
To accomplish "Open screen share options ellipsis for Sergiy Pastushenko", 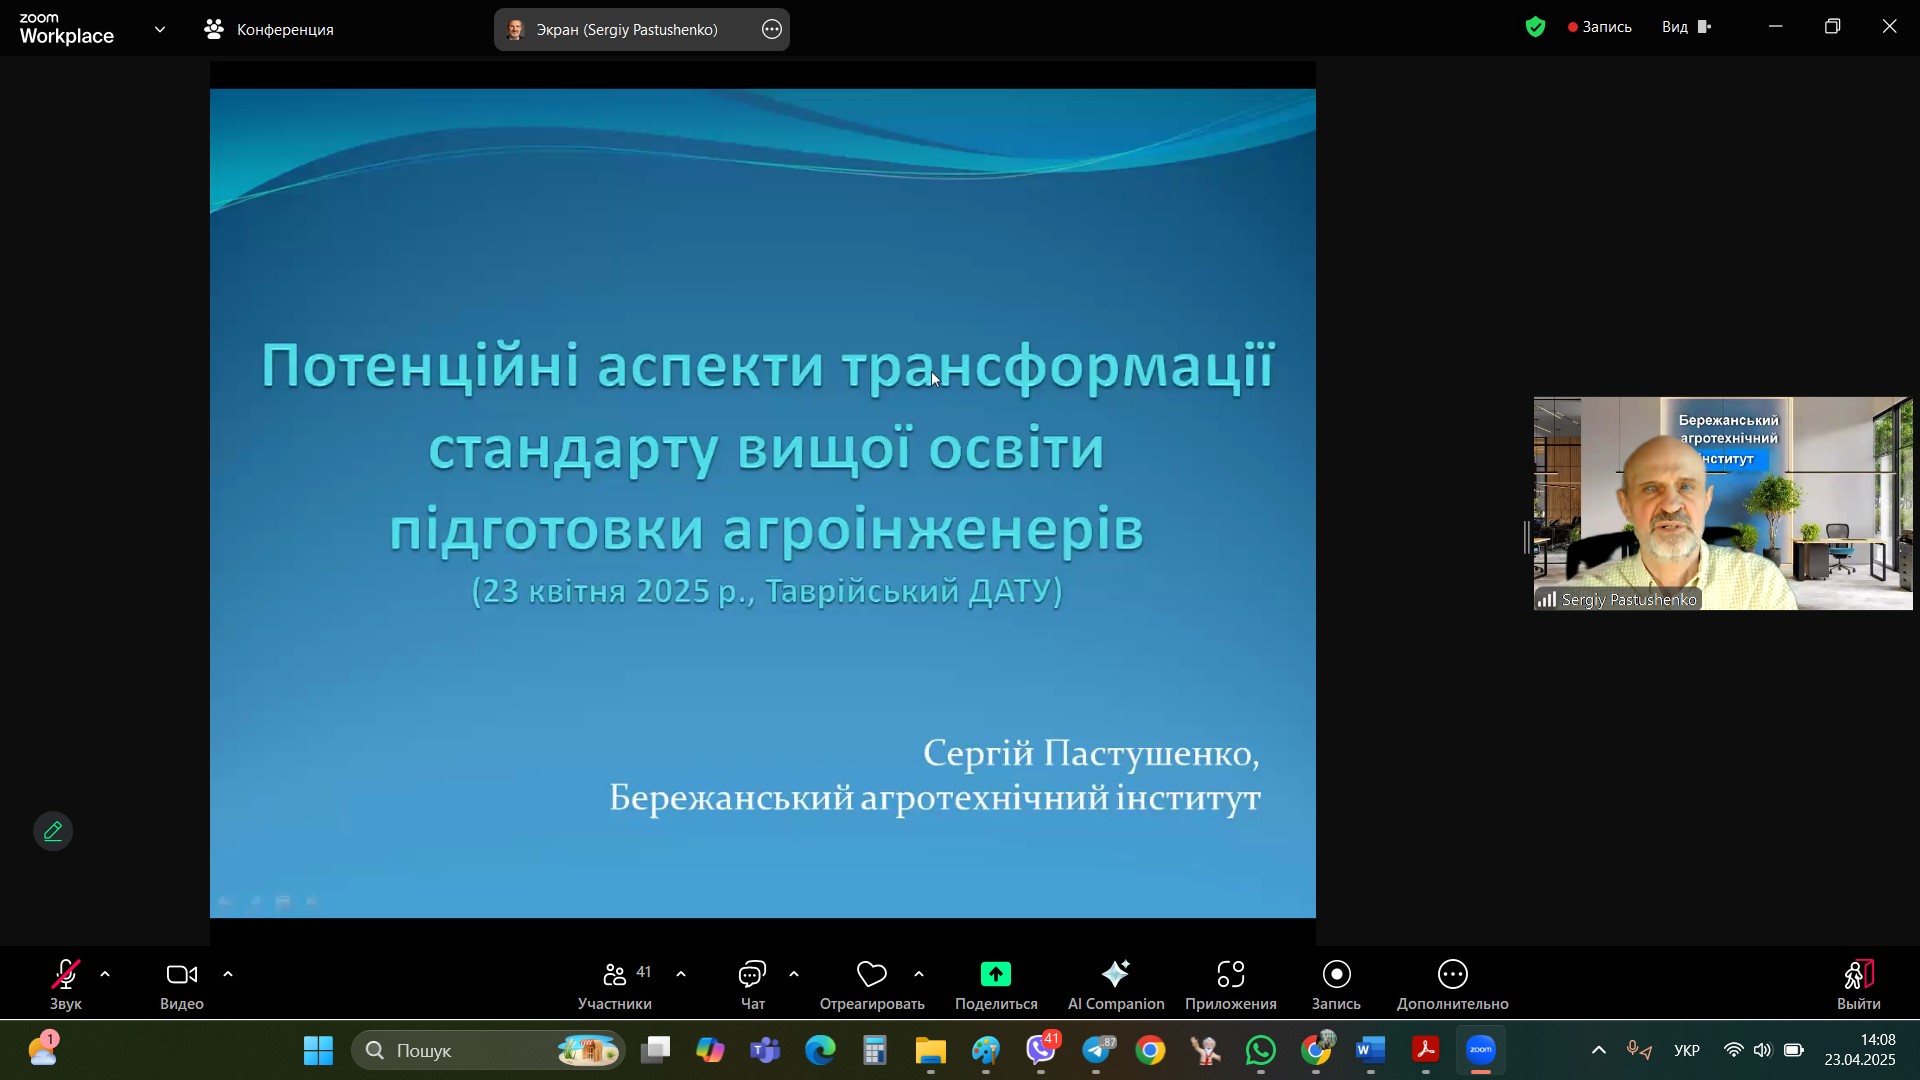I will pyautogui.click(x=772, y=30).
